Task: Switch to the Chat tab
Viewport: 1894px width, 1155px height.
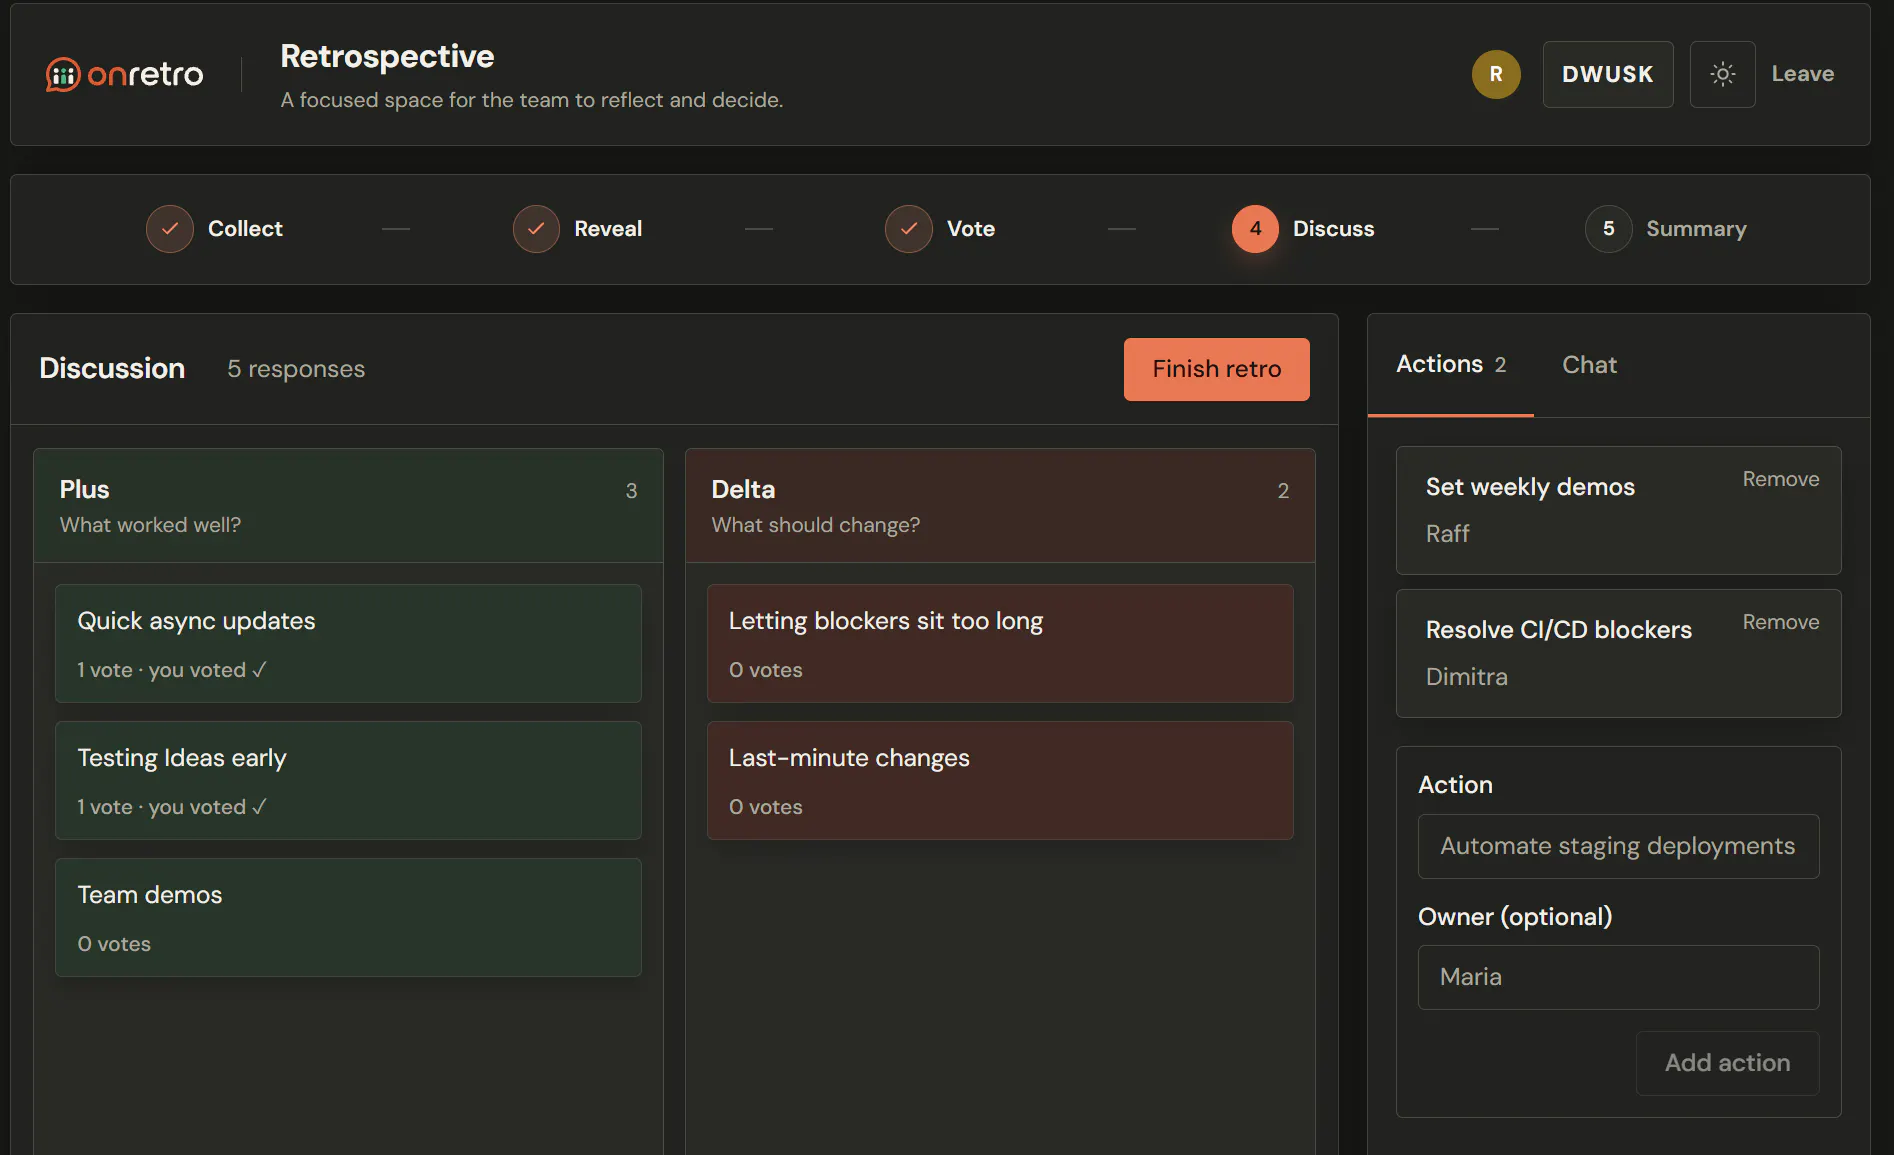Action: [1589, 365]
